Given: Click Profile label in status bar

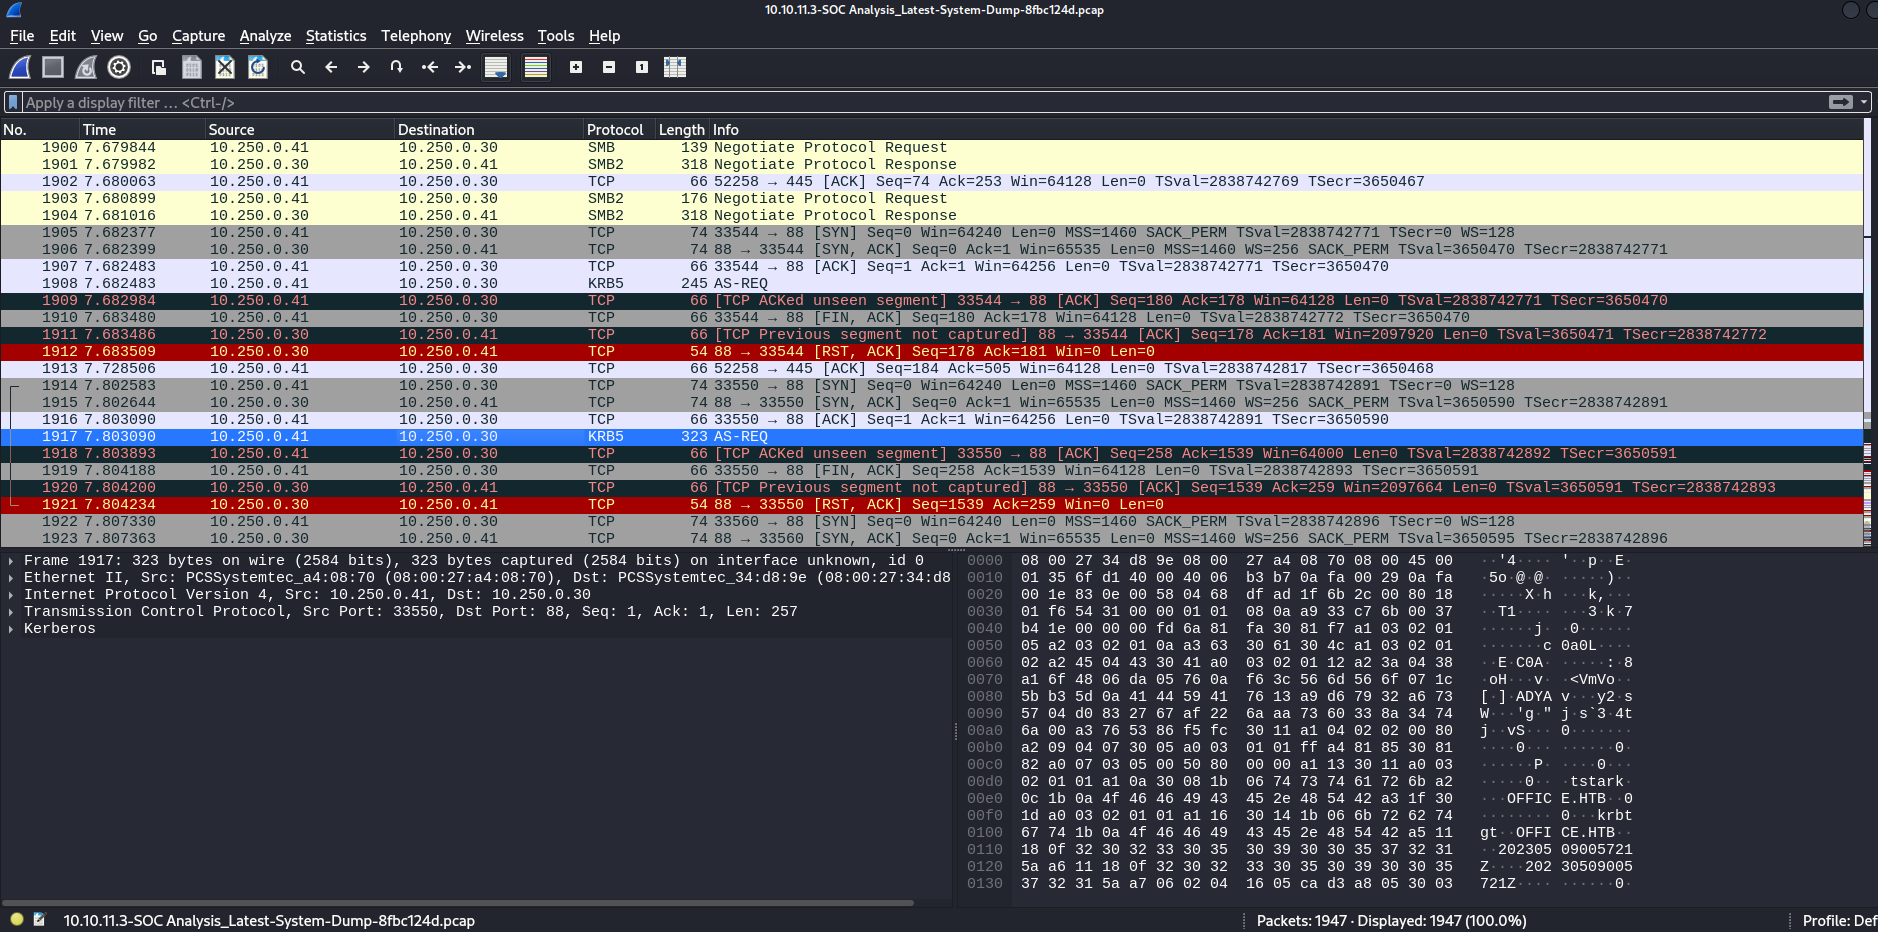Looking at the screenshot, I should [x=1838, y=921].
